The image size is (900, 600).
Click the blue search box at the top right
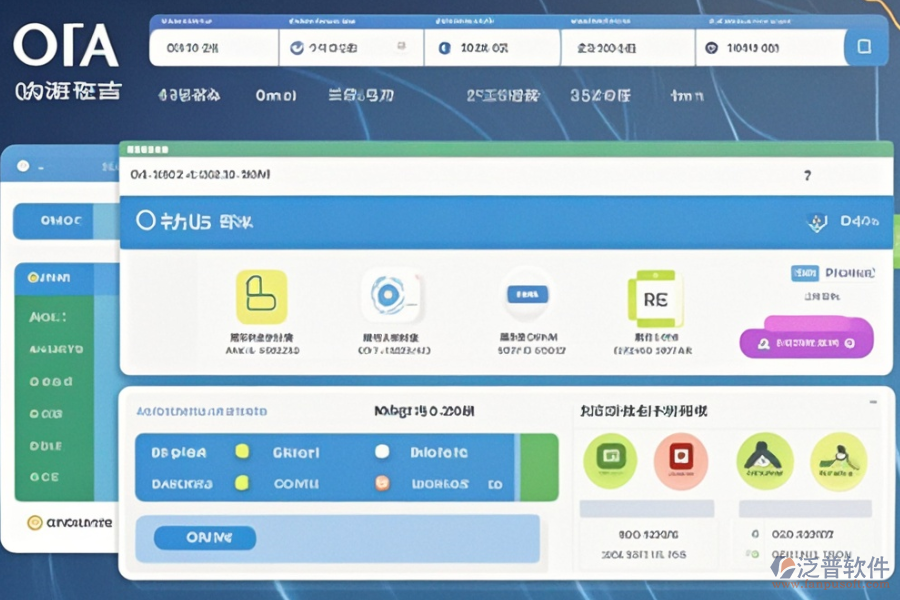click(862, 45)
